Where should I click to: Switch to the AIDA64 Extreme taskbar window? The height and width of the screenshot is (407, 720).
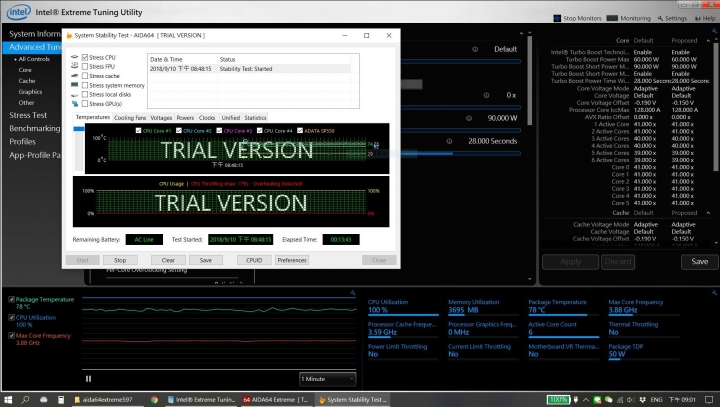point(276,400)
